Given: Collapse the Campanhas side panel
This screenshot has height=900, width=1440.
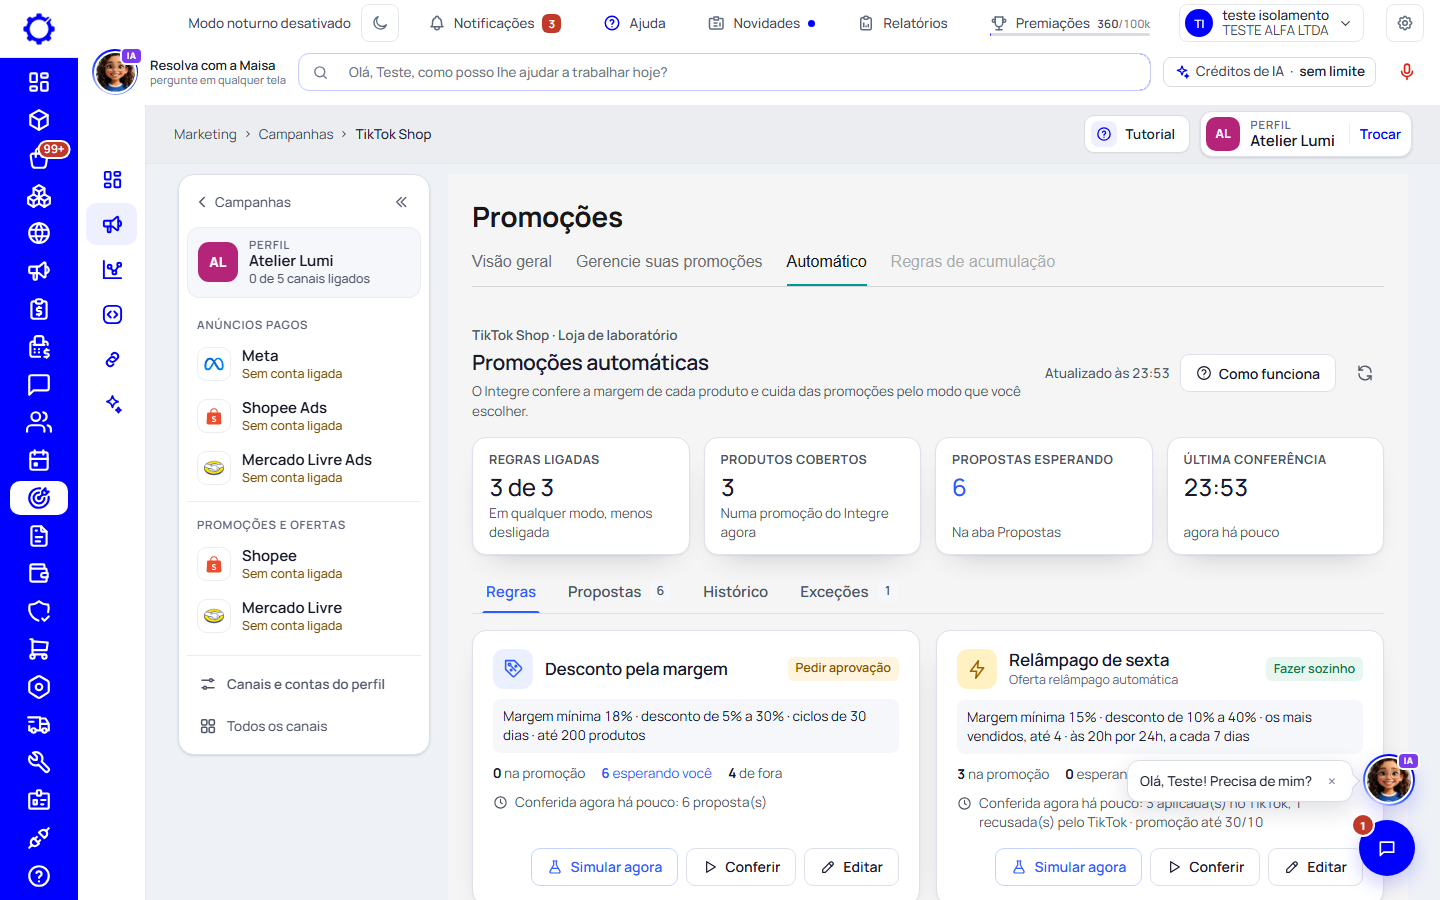Looking at the screenshot, I should pos(401,202).
